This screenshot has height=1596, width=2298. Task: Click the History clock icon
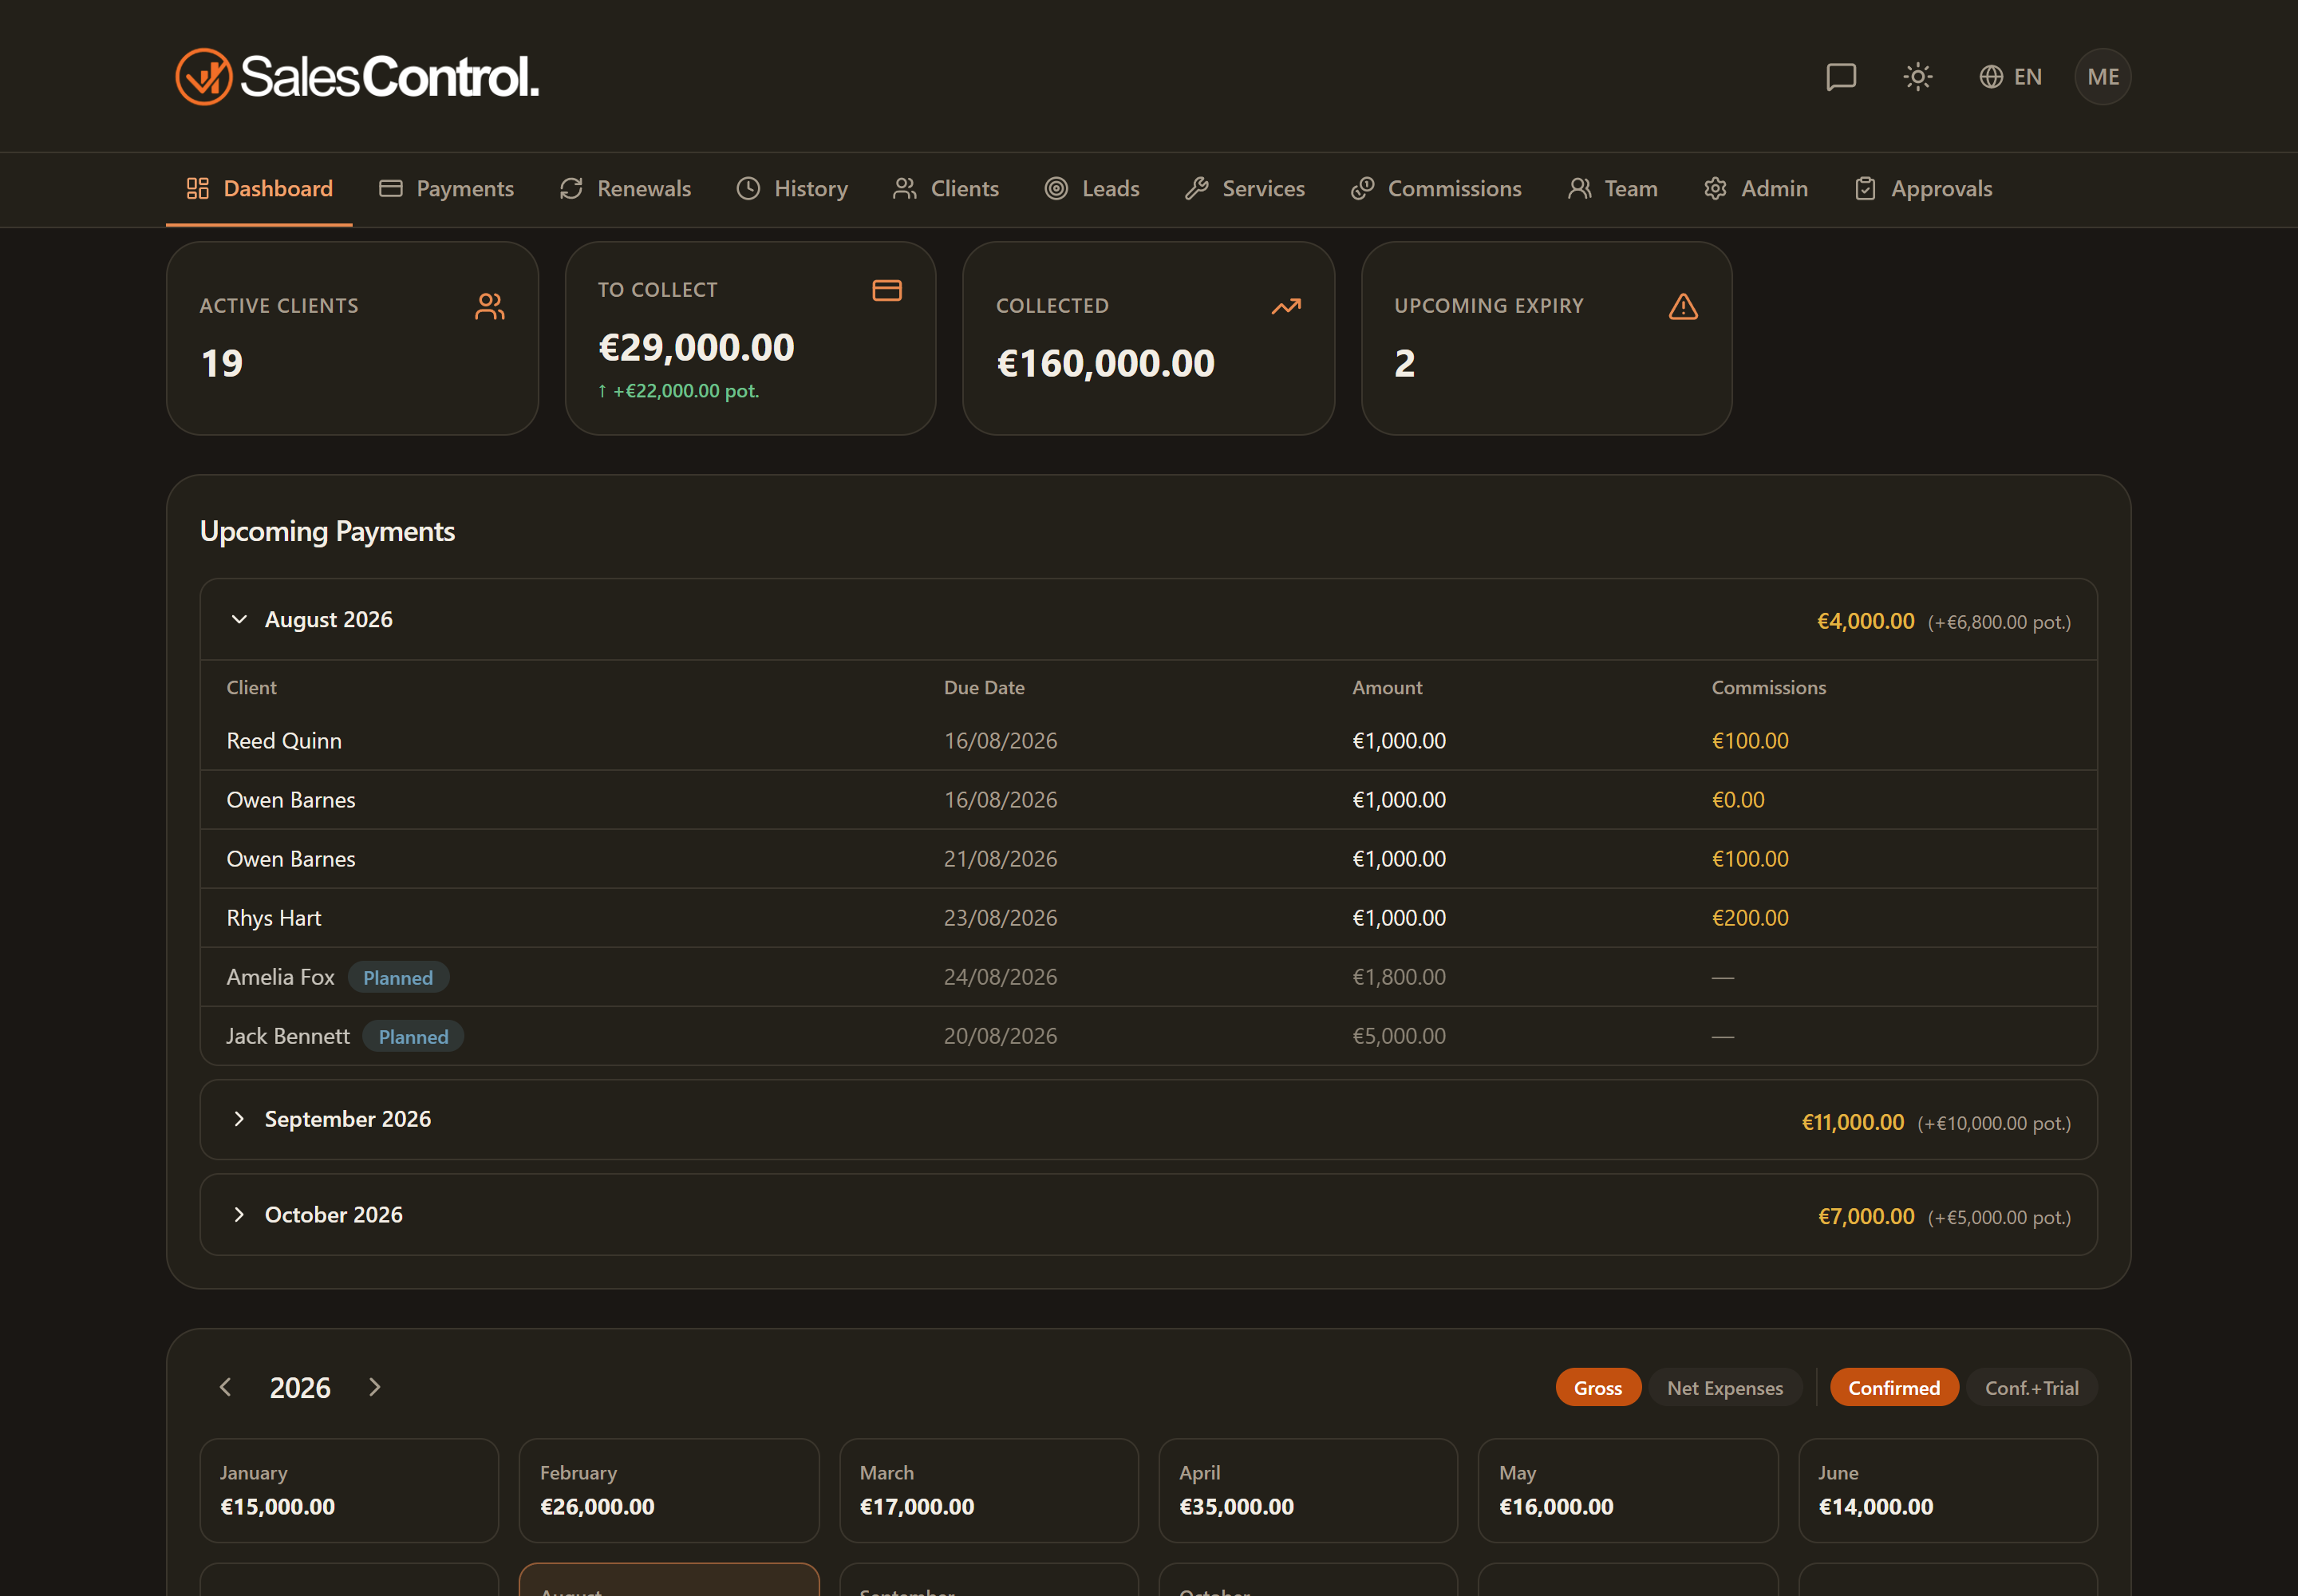(x=748, y=188)
